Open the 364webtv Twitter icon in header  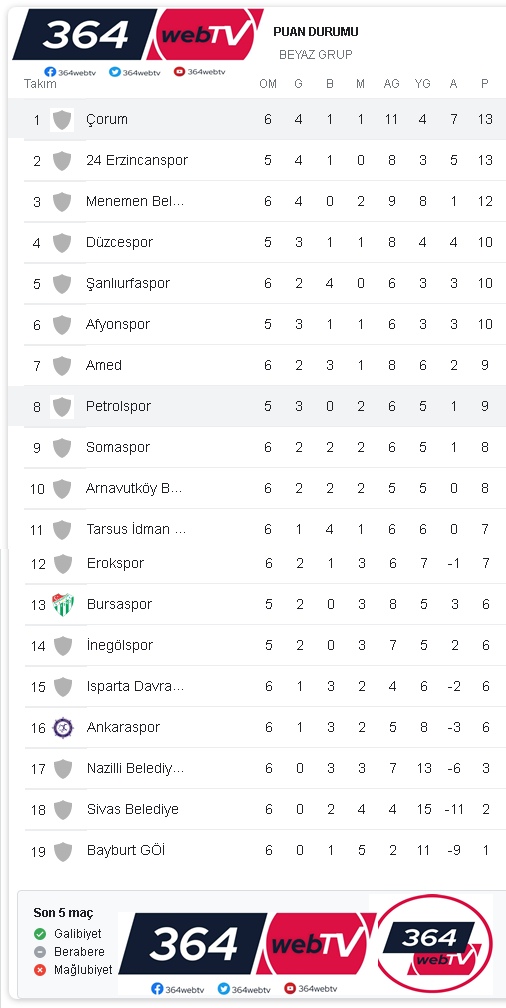pos(114,72)
